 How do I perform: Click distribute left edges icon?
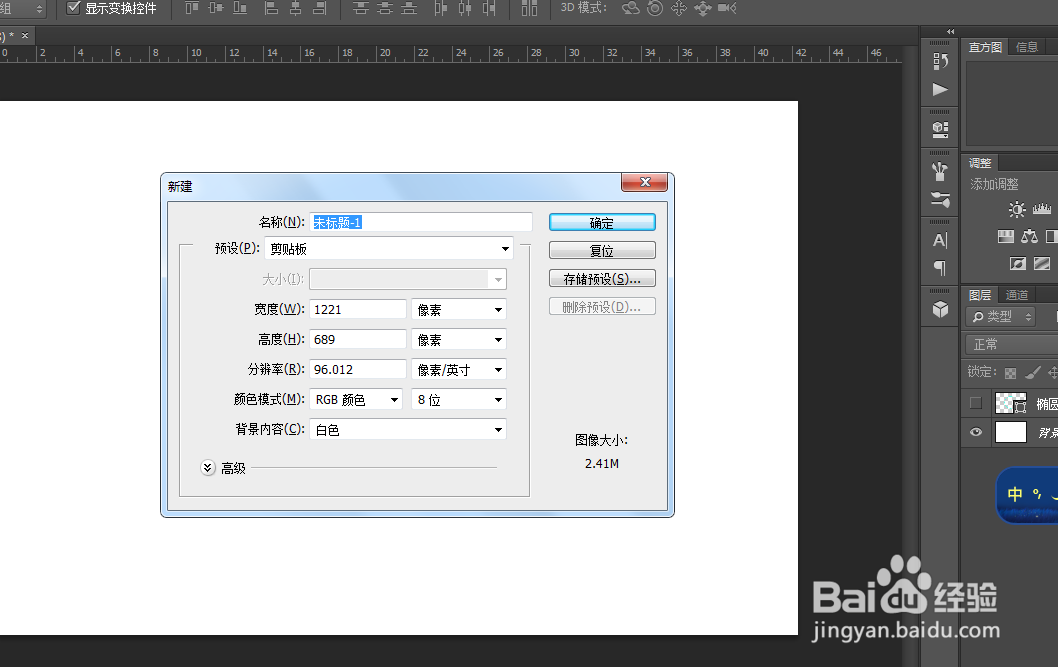[x=441, y=8]
